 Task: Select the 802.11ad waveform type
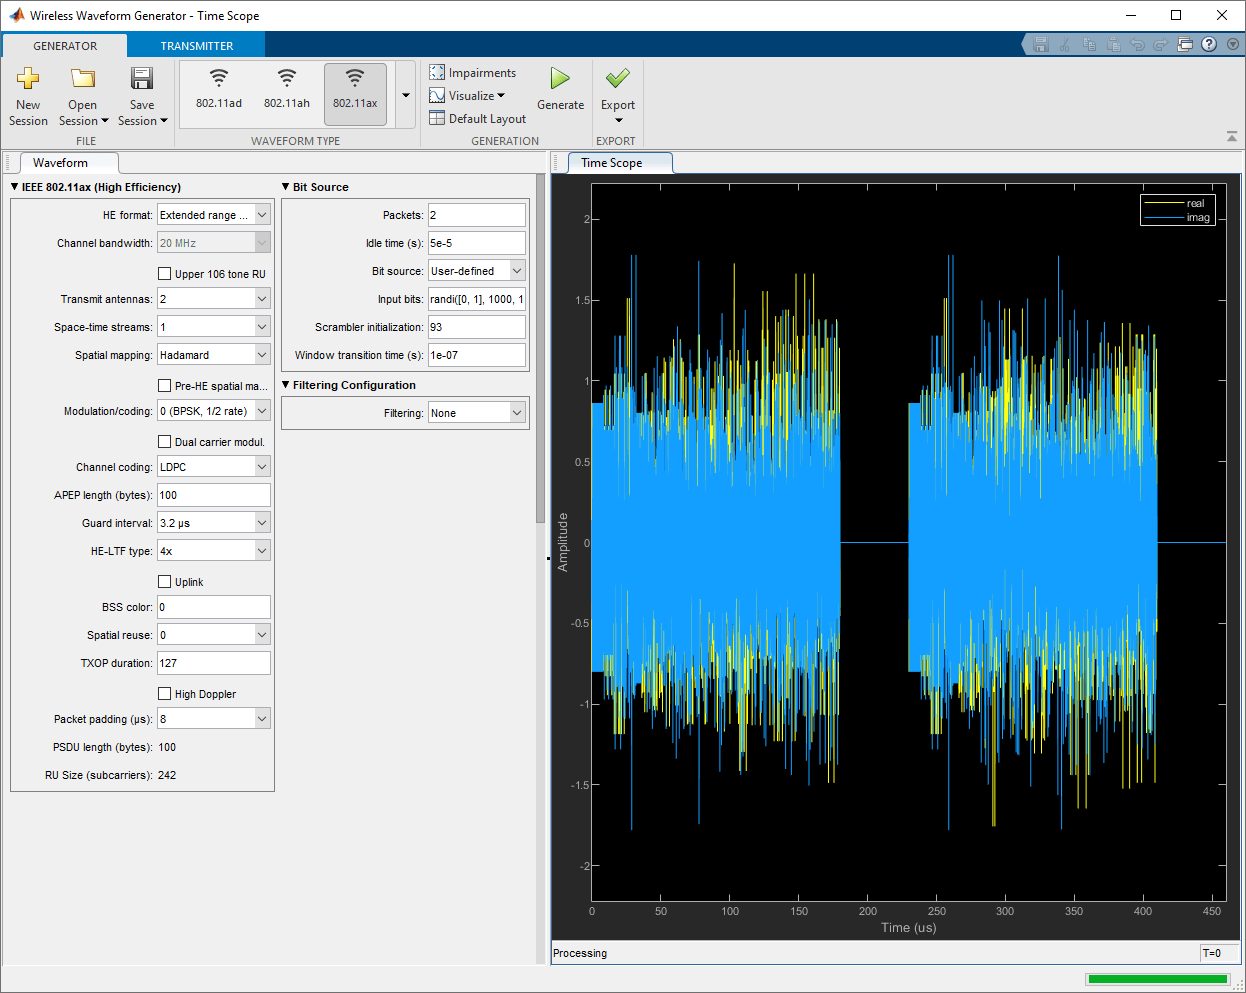[x=219, y=90]
